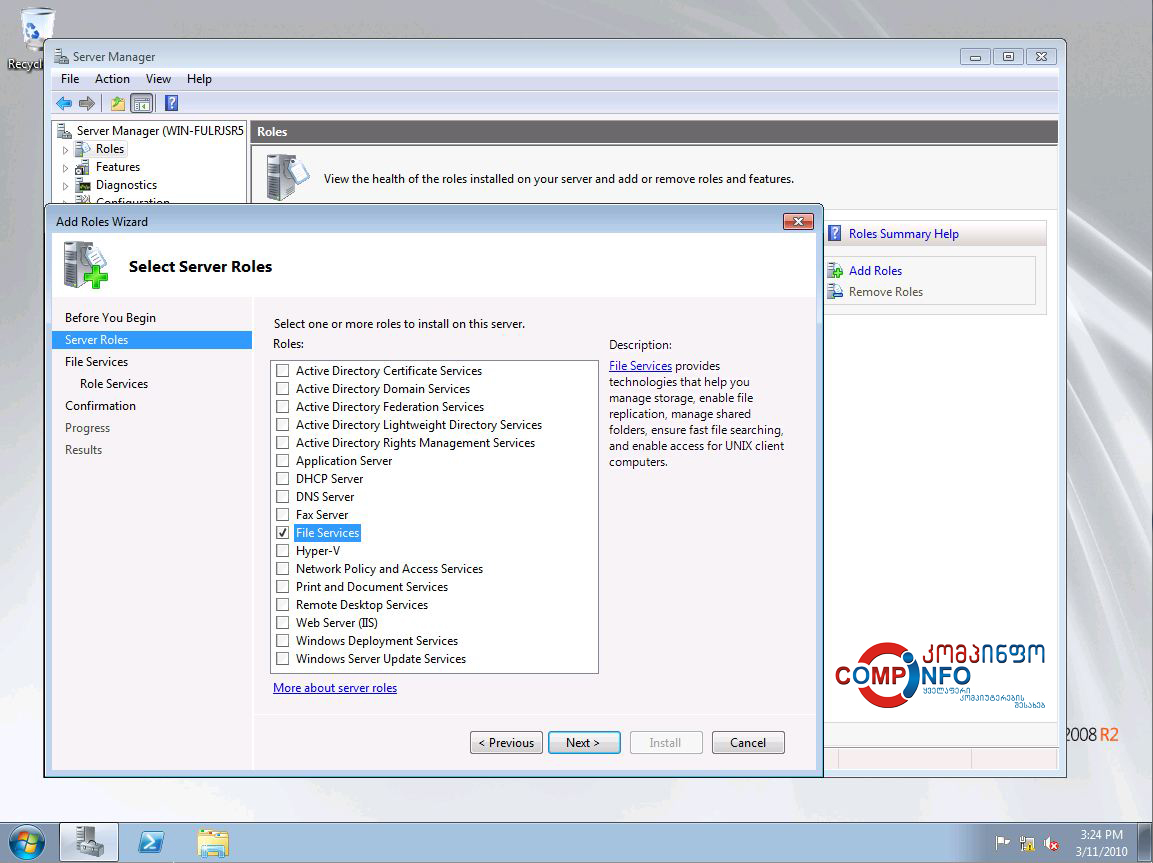Click the Add Roles link in Server Manager
Viewport: 1153px width, 863px height.
click(875, 271)
